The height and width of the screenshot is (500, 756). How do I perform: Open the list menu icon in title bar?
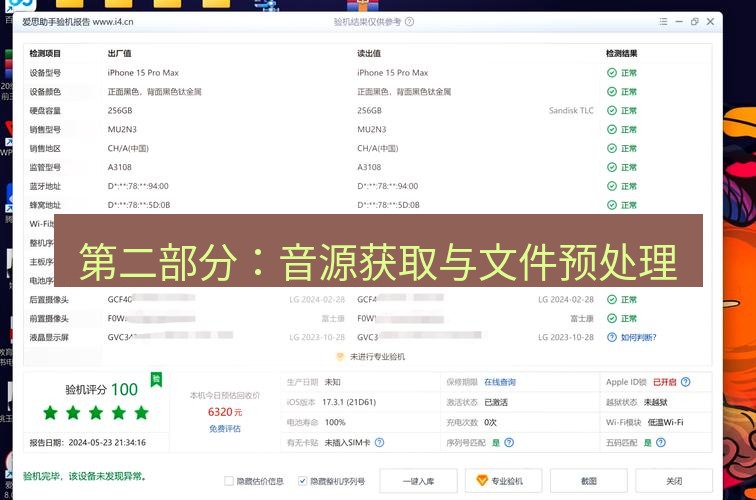coord(663,22)
